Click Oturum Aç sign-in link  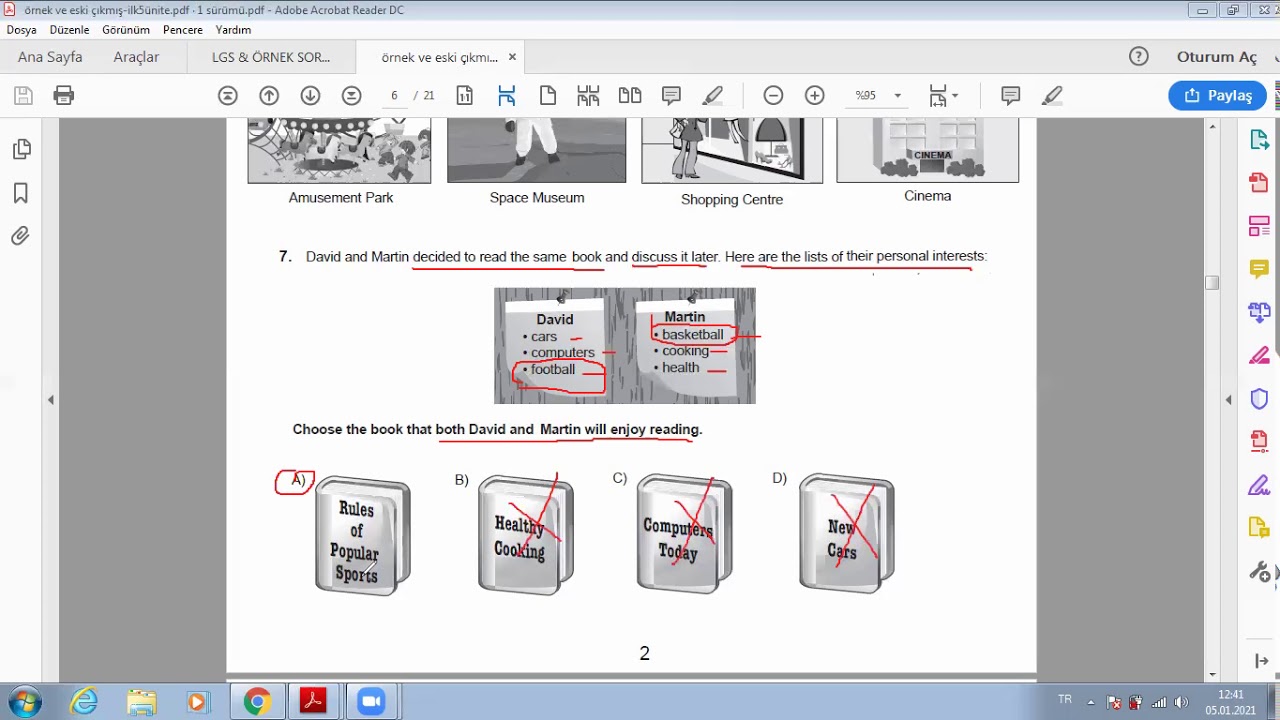point(1216,57)
